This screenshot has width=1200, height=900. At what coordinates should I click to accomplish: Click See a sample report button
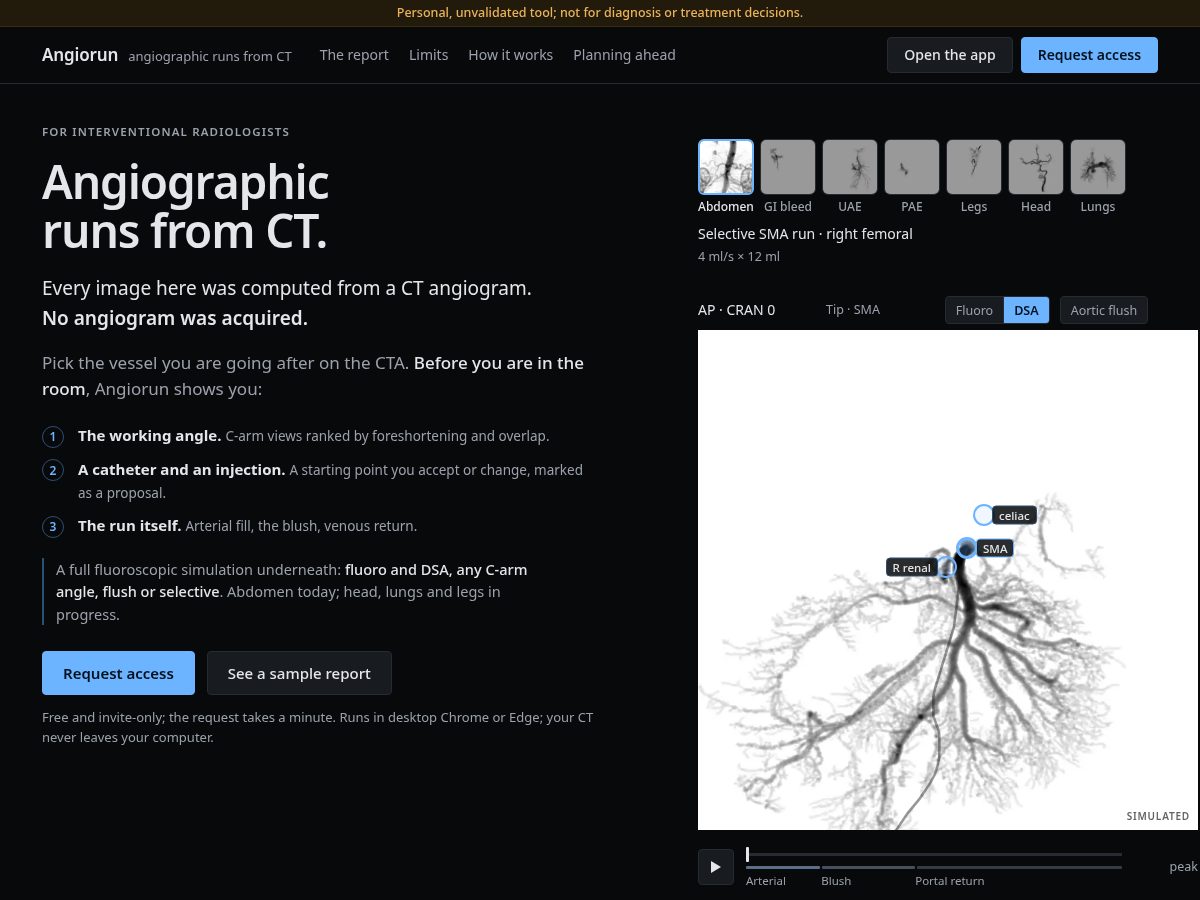click(299, 673)
